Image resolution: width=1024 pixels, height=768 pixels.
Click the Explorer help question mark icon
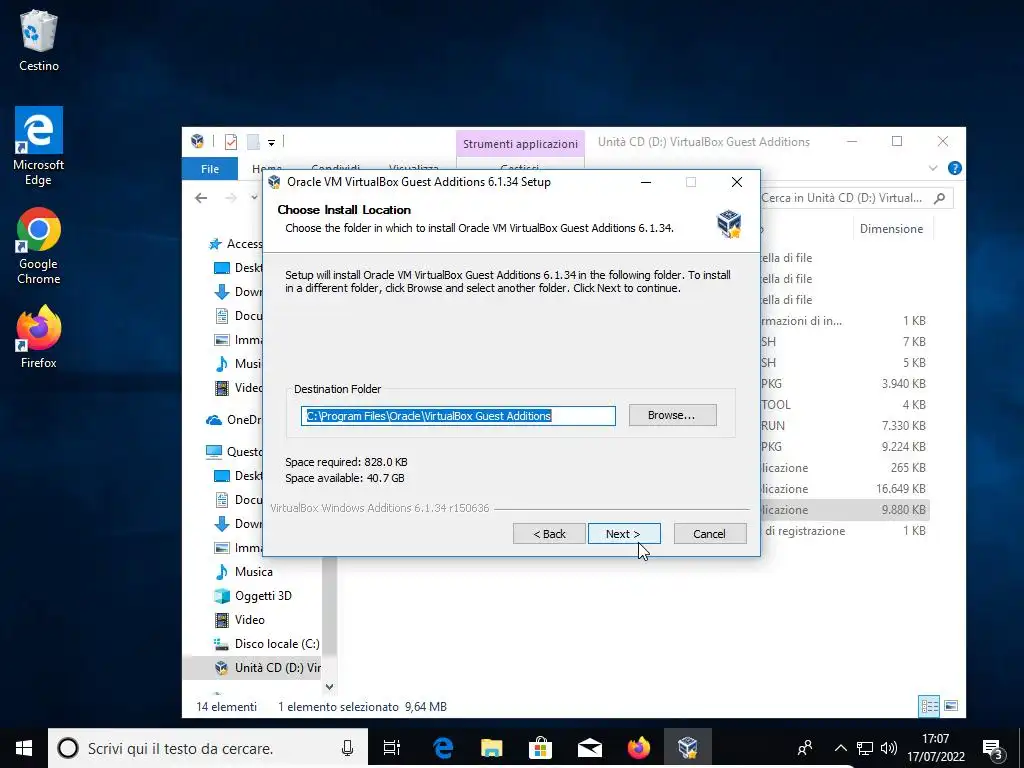[954, 168]
